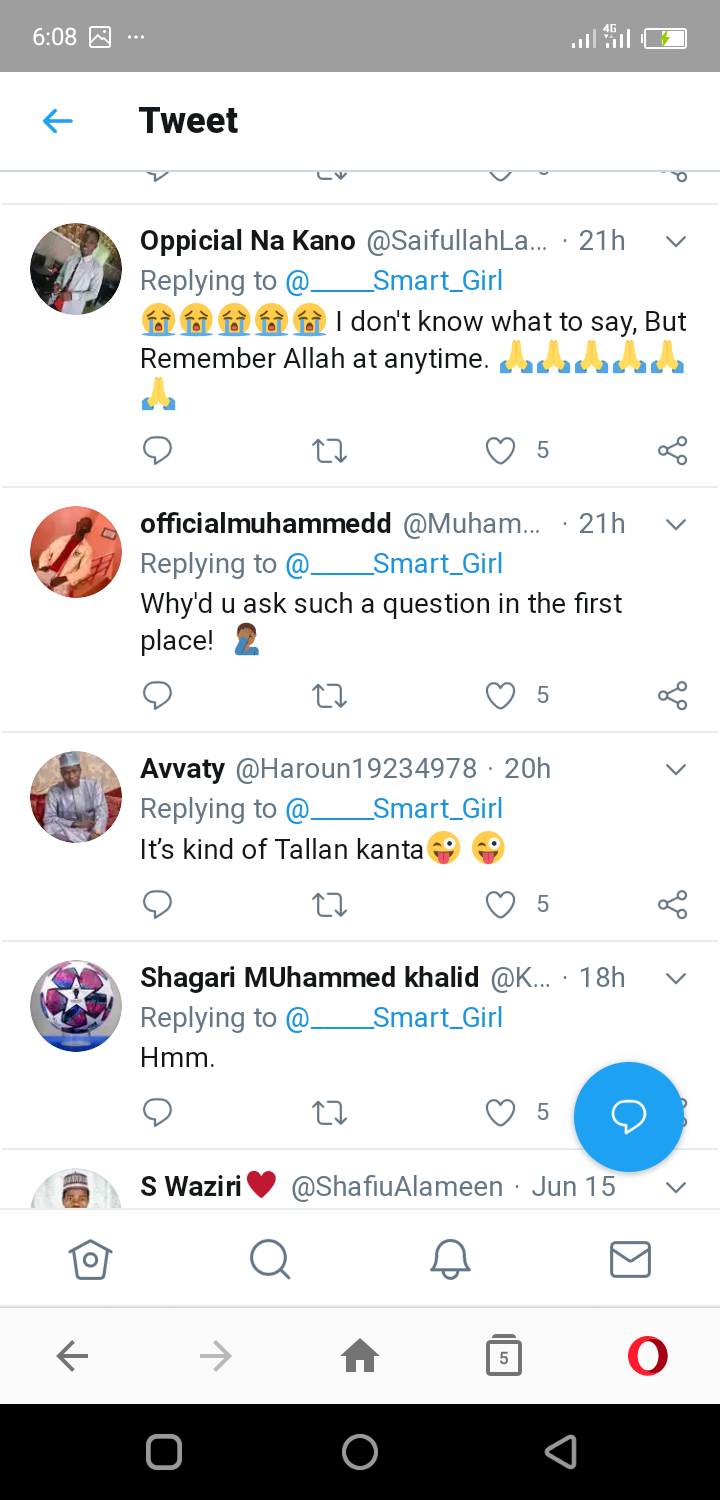Viewport: 720px width, 1500px height.
Task: Open the notifications bell tab
Action: point(450,1259)
